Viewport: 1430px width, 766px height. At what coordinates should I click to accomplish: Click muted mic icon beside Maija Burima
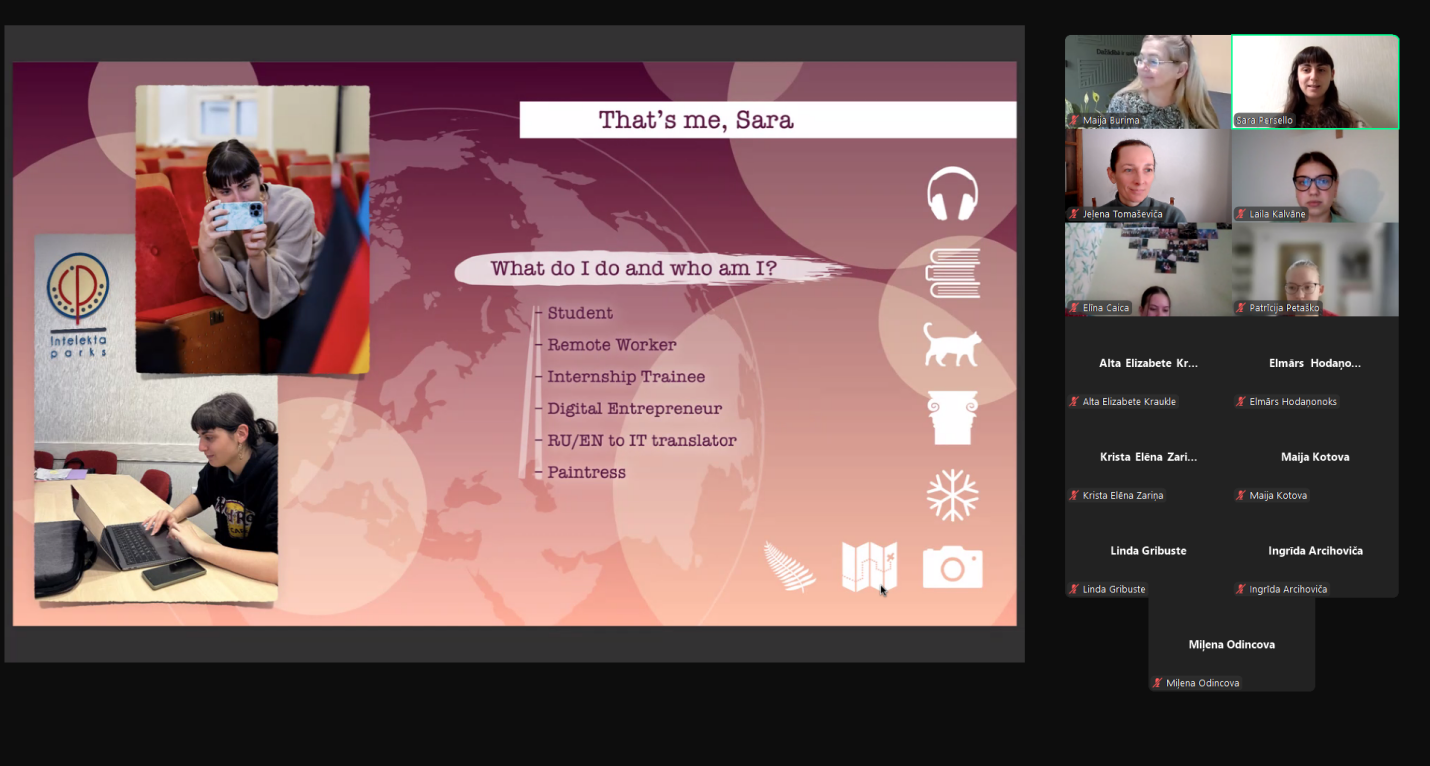pos(1074,120)
